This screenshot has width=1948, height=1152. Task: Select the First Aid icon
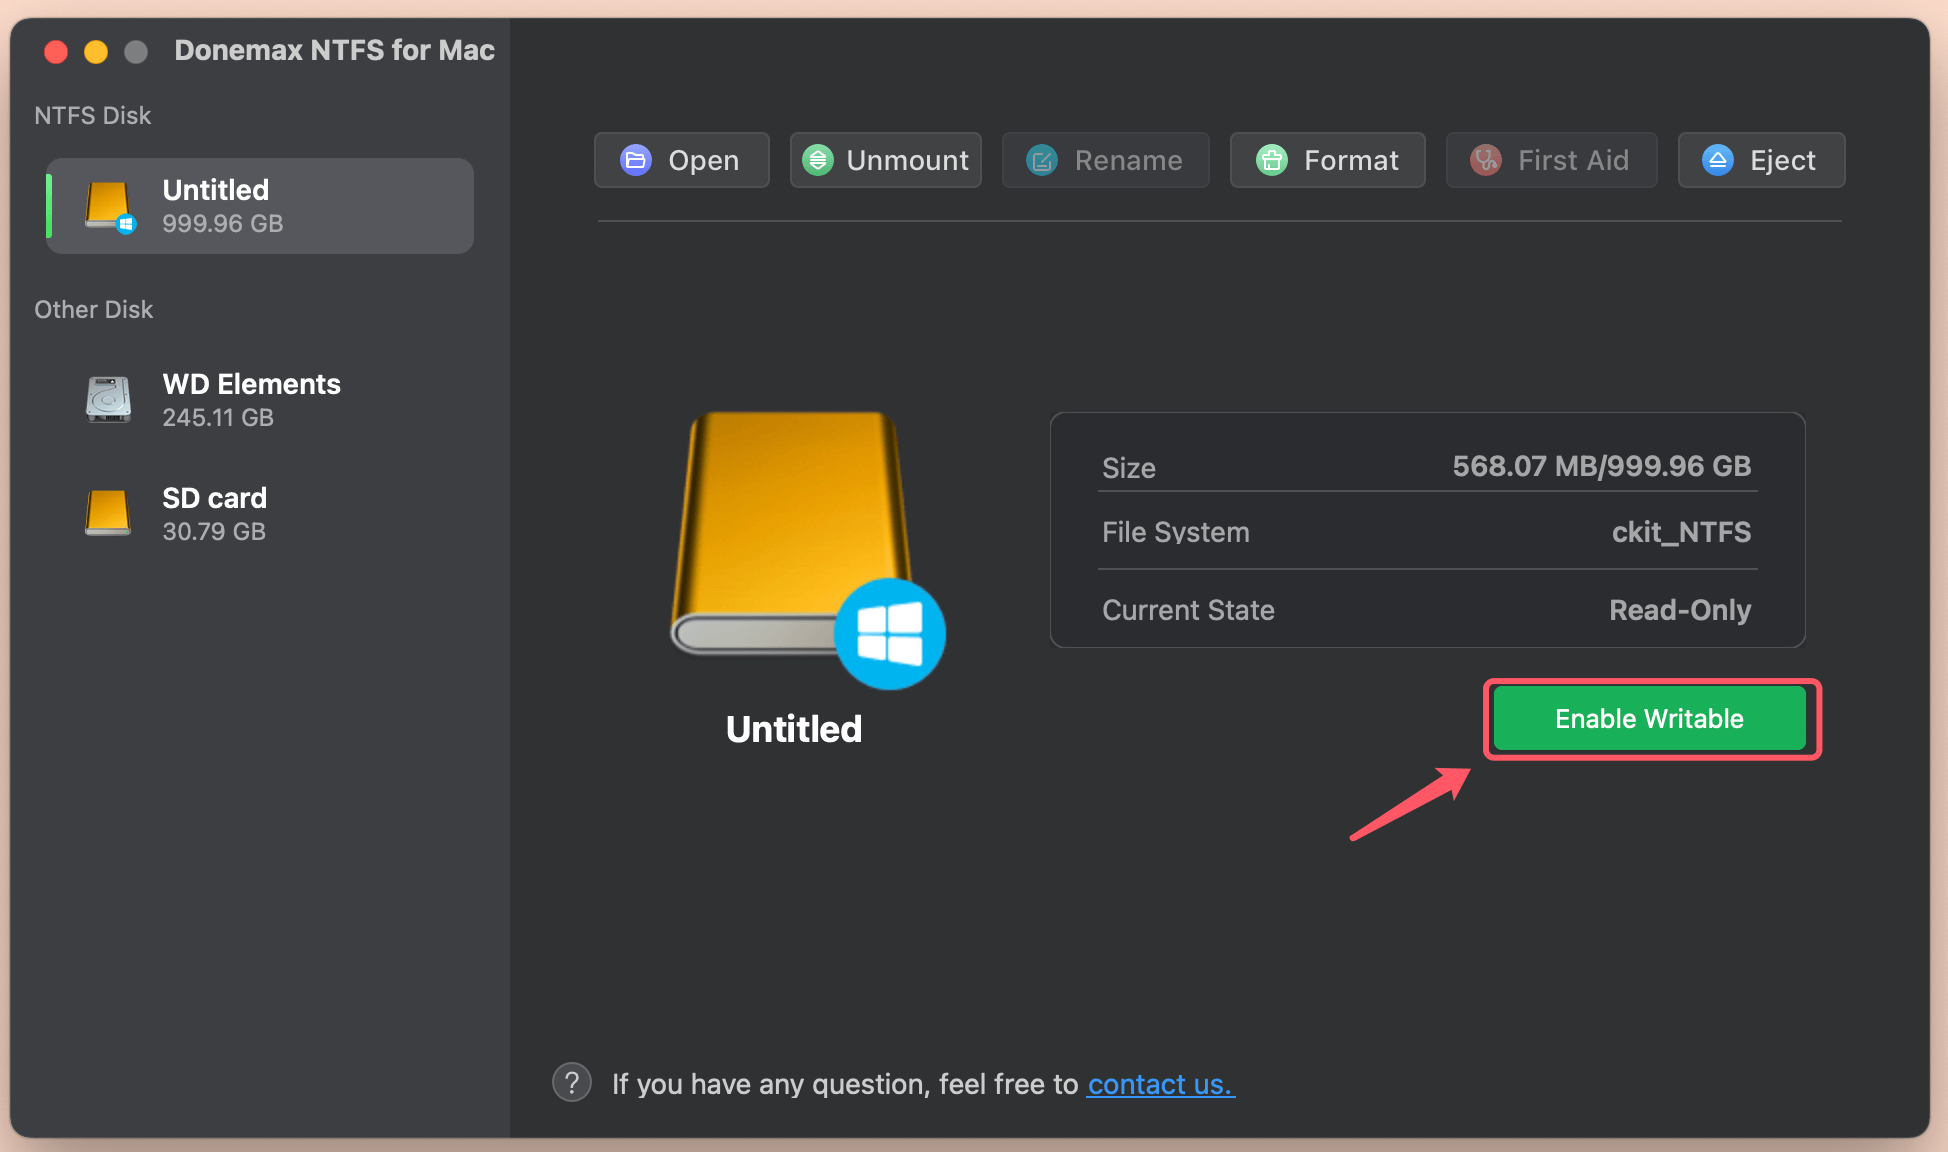[1486, 160]
